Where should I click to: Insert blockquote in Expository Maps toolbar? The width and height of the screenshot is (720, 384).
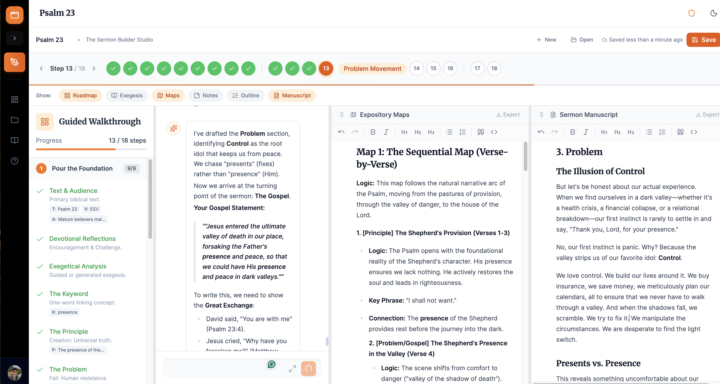tap(480, 132)
